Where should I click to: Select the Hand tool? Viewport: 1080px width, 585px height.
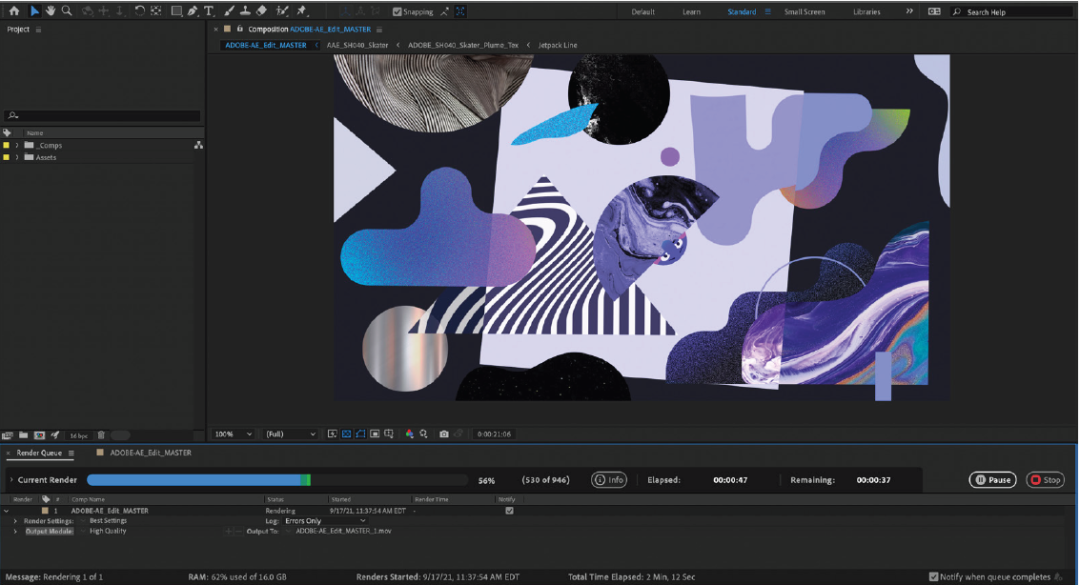pos(50,11)
